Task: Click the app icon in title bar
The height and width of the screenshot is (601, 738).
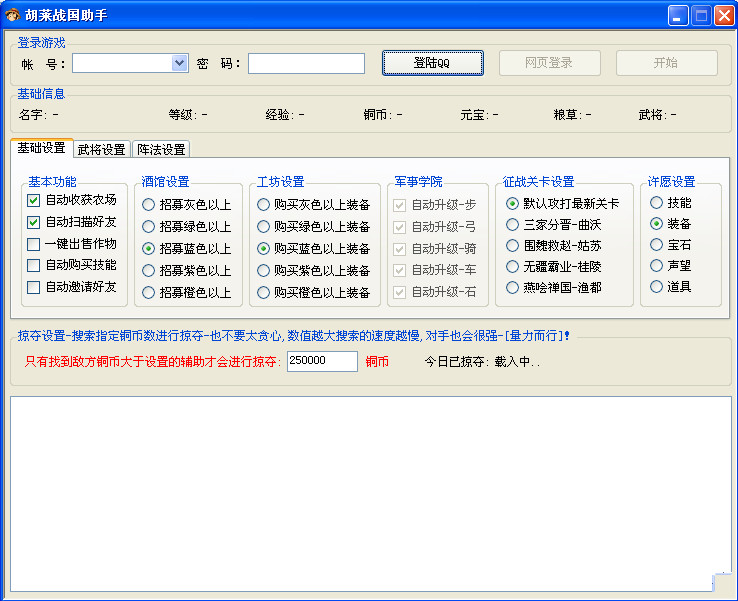Action: click(12, 15)
